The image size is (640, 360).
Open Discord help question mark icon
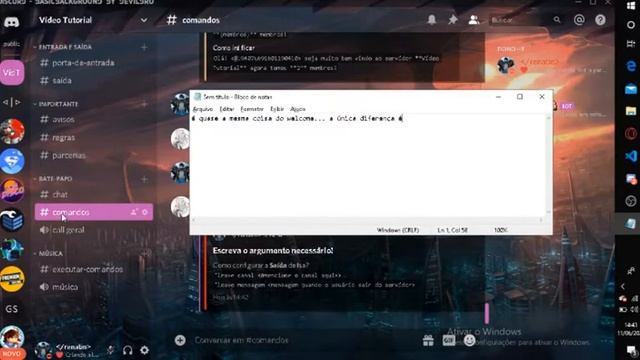tap(600, 20)
